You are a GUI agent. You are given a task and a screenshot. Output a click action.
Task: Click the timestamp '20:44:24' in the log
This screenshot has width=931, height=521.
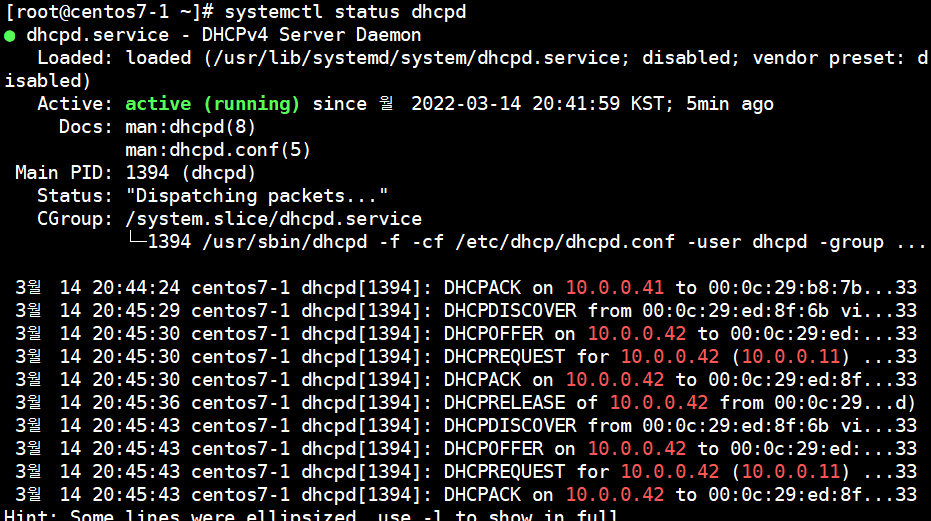(136, 288)
